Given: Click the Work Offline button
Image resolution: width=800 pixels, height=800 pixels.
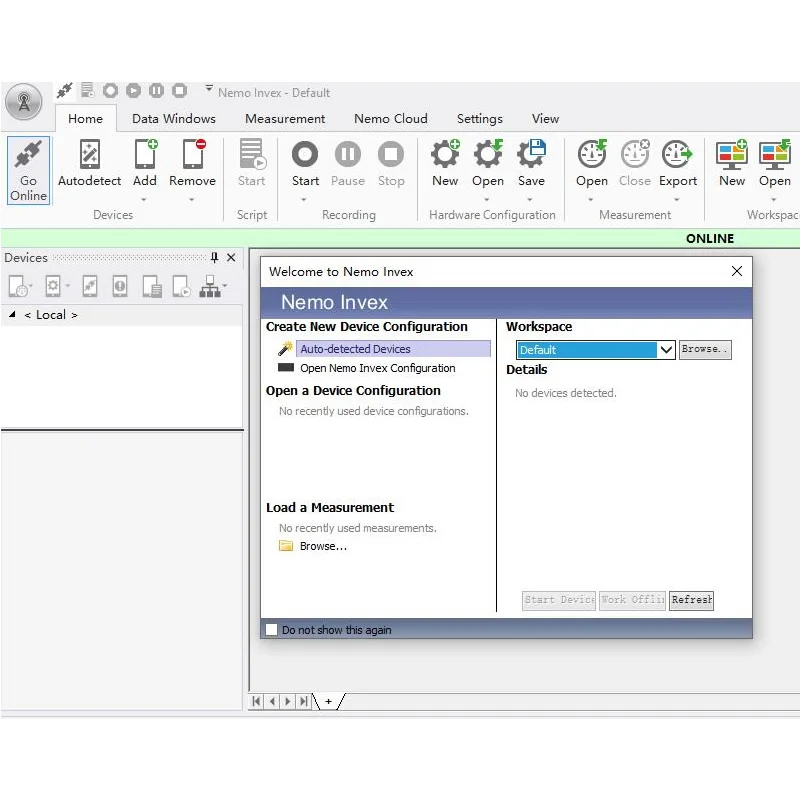Looking at the screenshot, I should [x=633, y=600].
